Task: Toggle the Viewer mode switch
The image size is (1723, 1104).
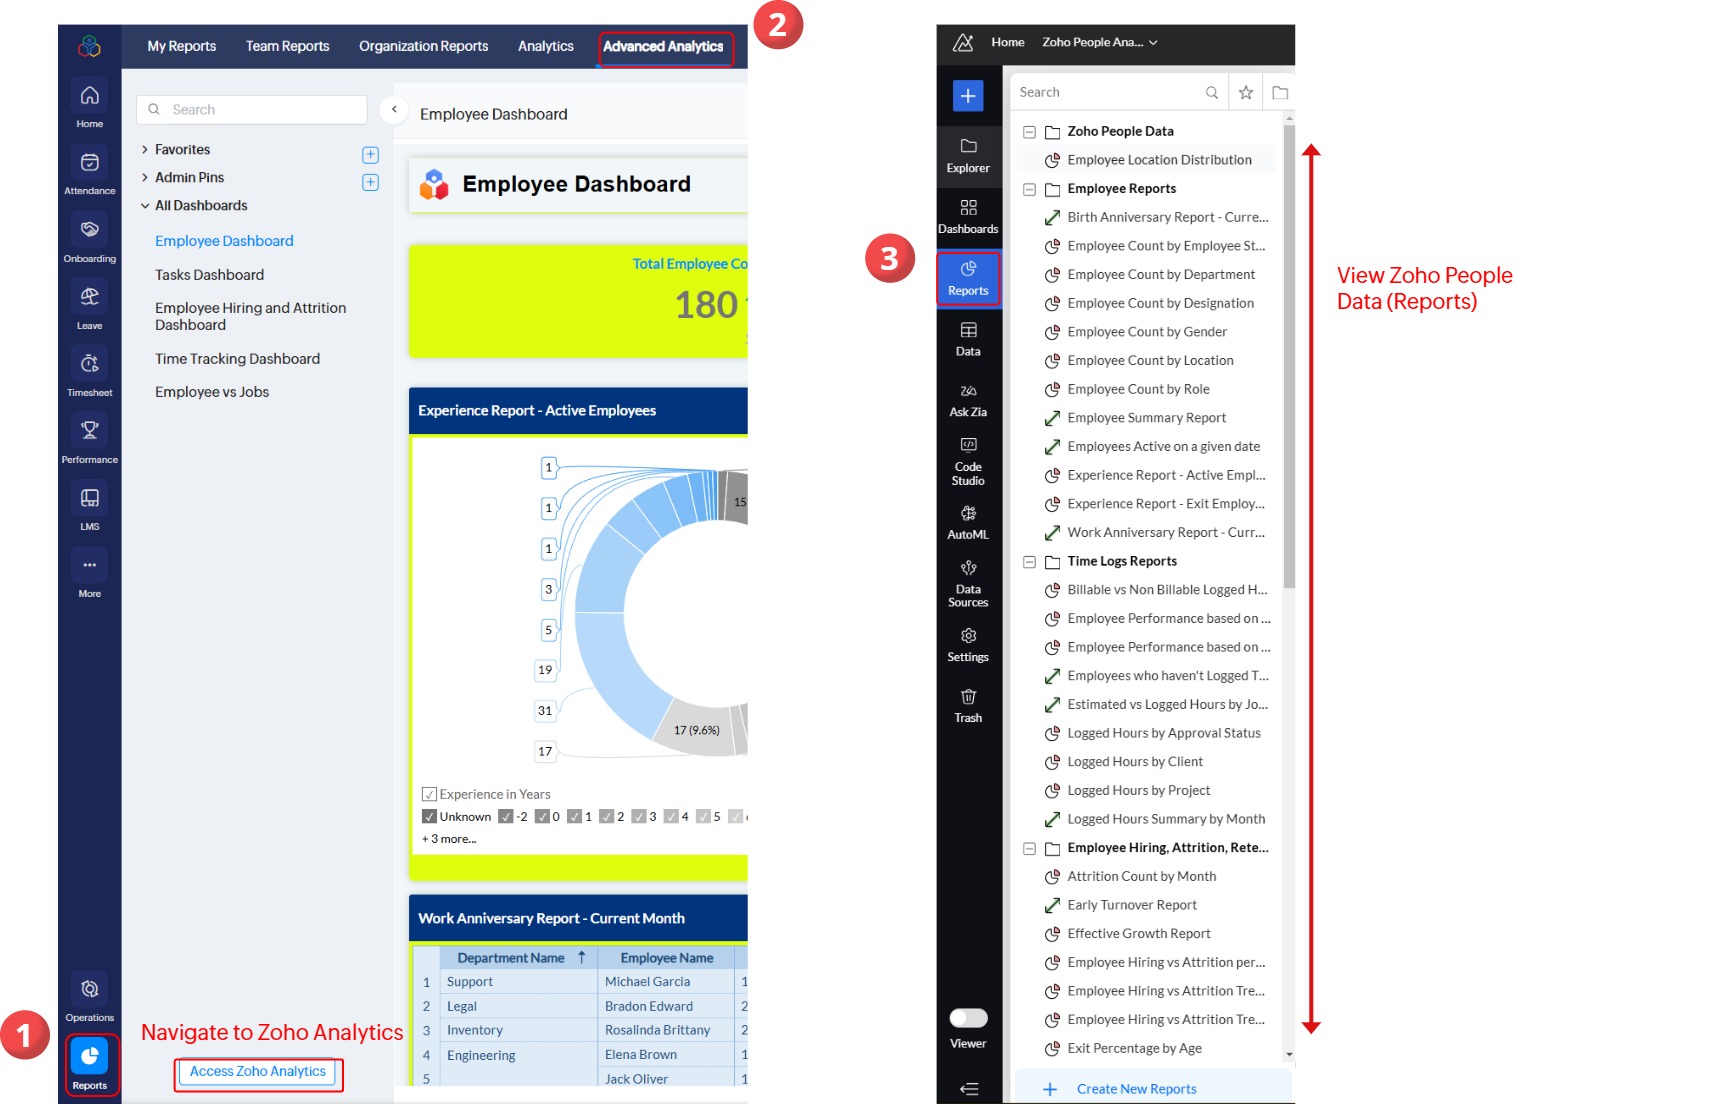Action: coord(968,1018)
